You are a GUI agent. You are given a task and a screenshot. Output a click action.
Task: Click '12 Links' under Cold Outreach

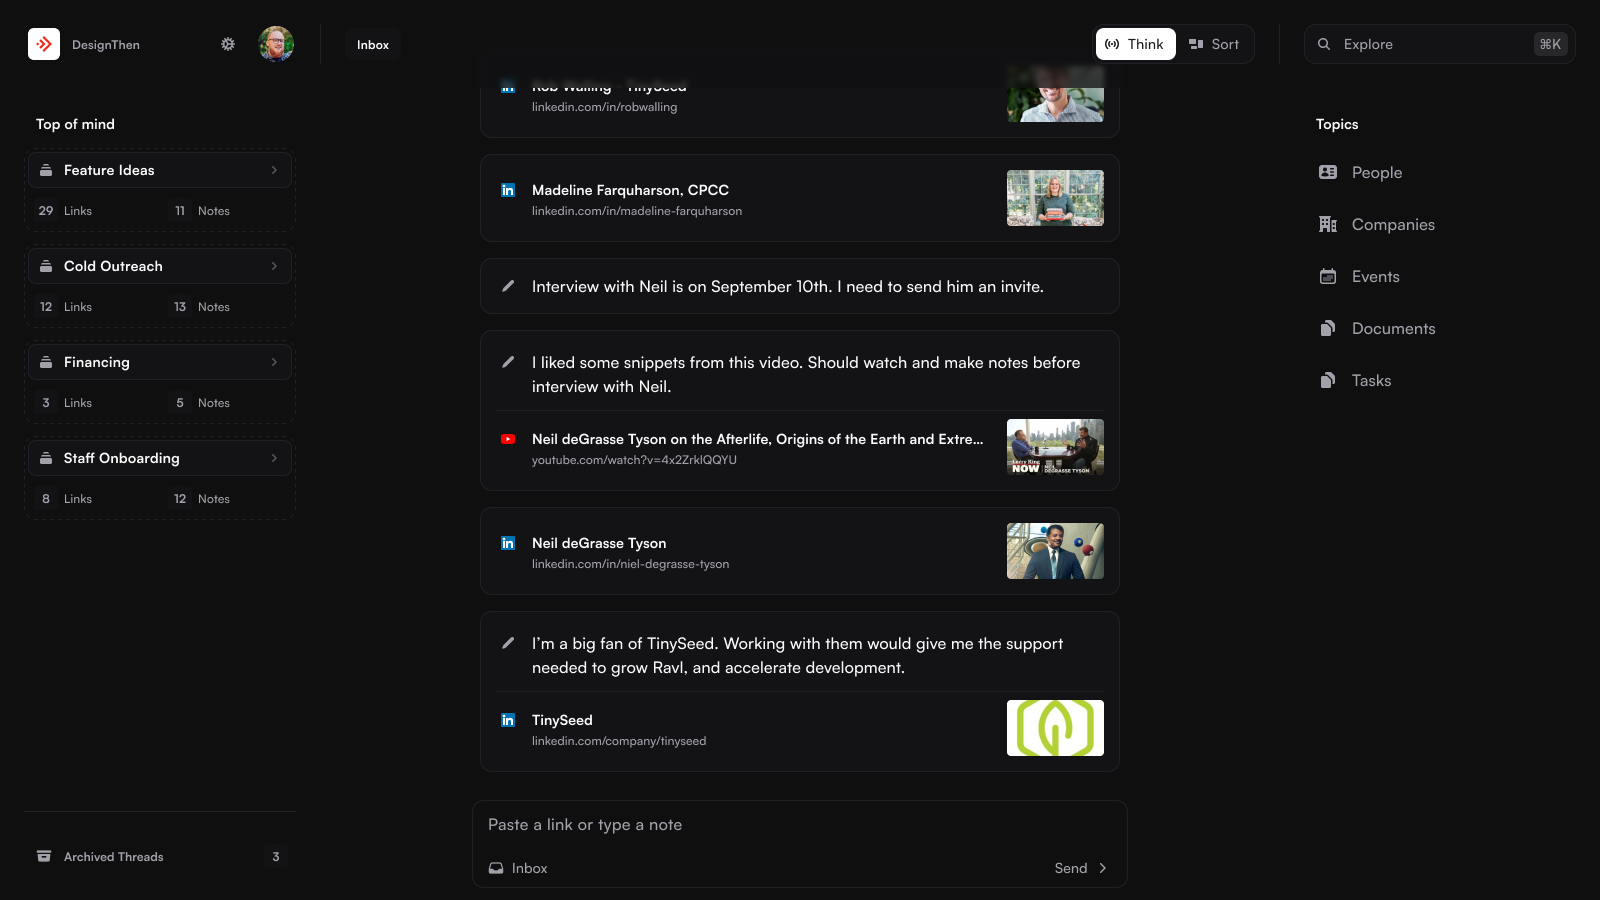pos(66,307)
